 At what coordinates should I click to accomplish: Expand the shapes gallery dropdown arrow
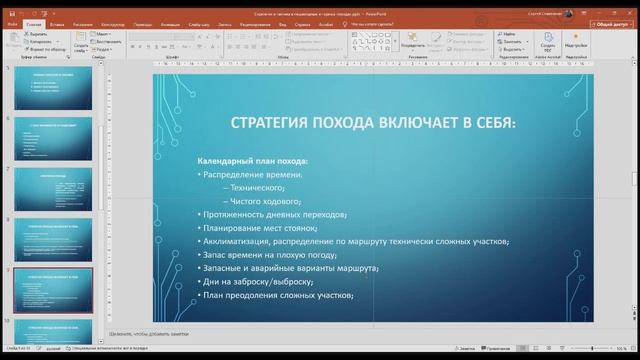click(395, 42)
